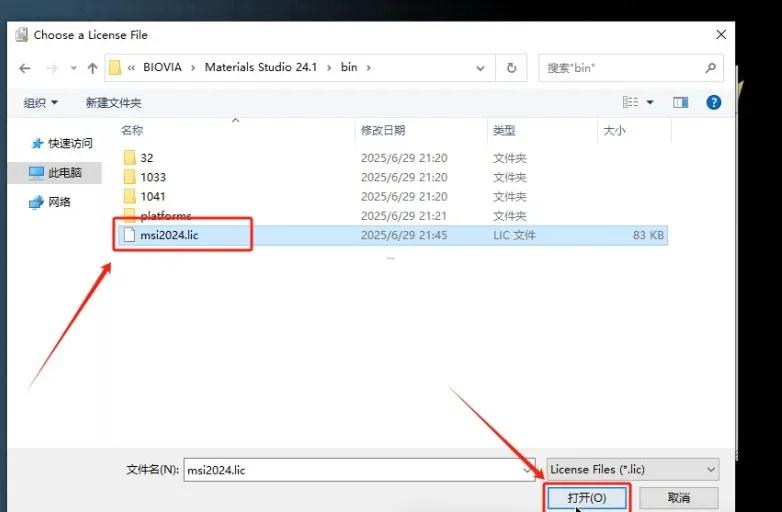The height and width of the screenshot is (512, 782).
Task: Go back with the left arrow
Action: pyautogui.click(x=24, y=68)
